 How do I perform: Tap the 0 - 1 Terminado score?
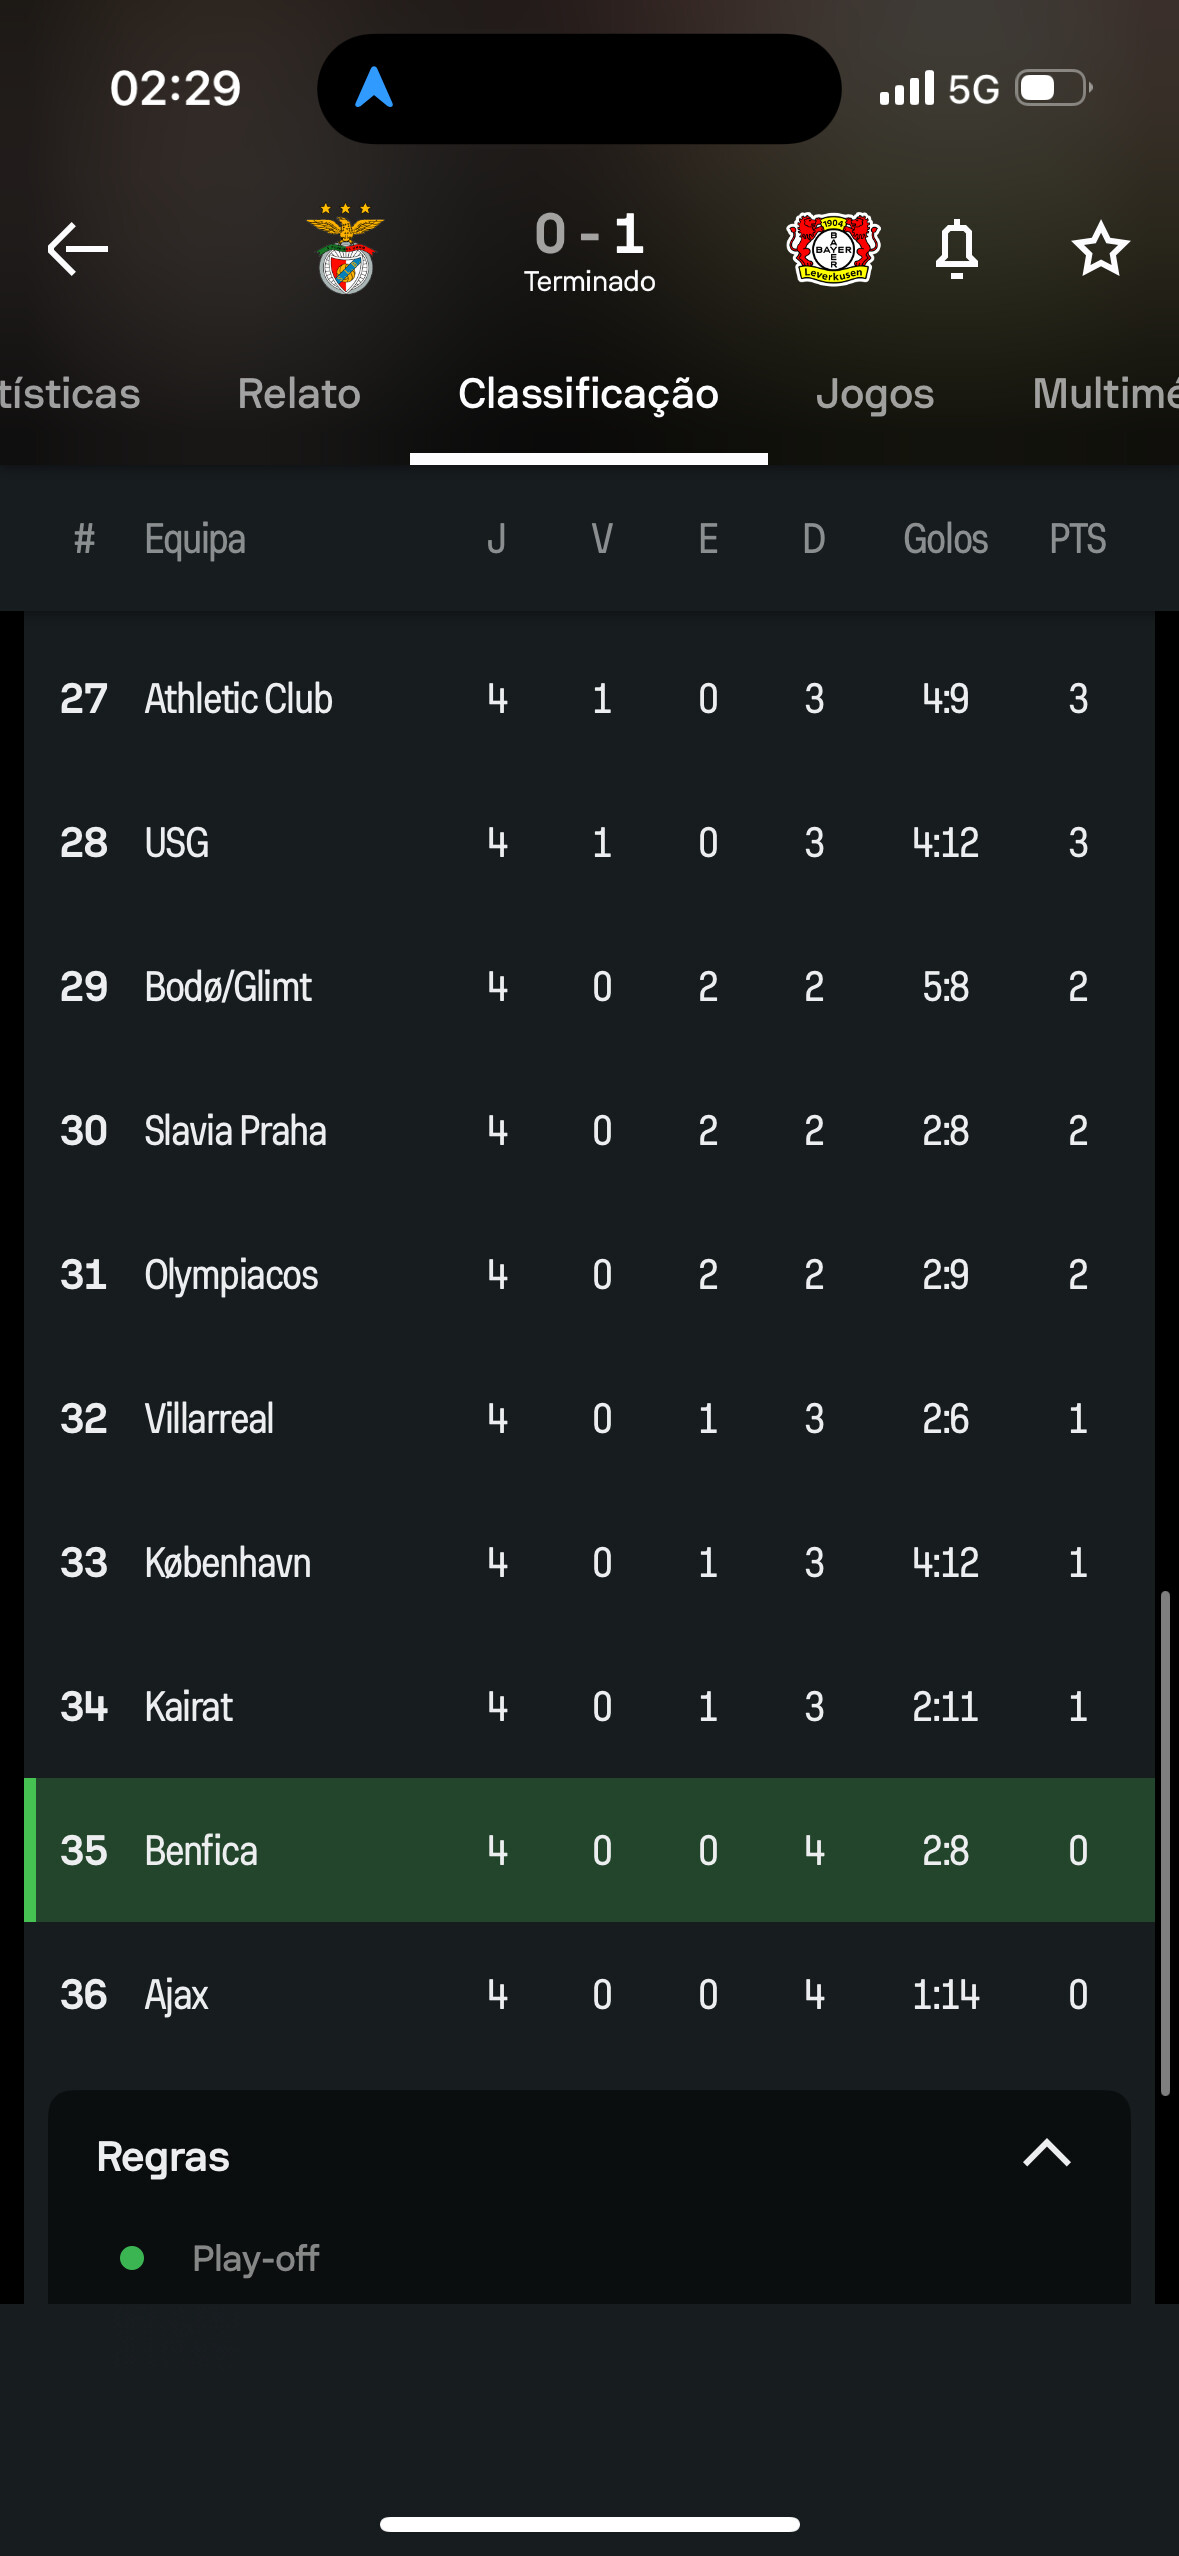click(x=589, y=250)
